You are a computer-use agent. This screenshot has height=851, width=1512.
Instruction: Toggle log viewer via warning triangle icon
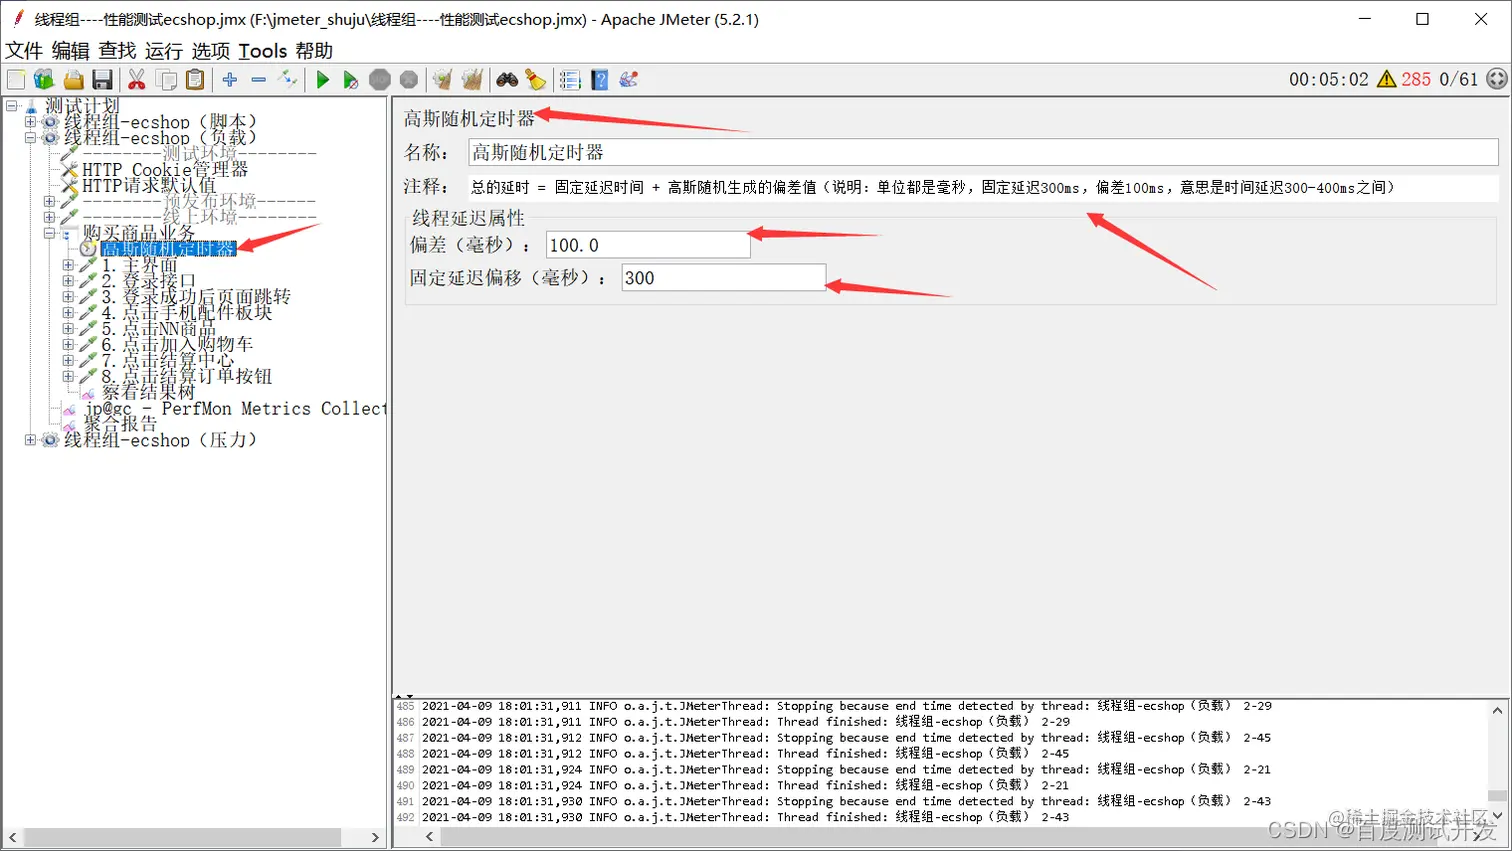(1386, 79)
